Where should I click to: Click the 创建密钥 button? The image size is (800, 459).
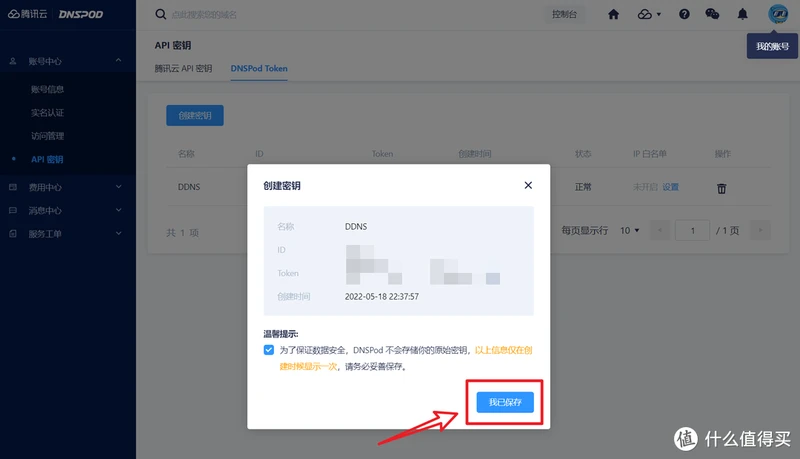tap(195, 115)
